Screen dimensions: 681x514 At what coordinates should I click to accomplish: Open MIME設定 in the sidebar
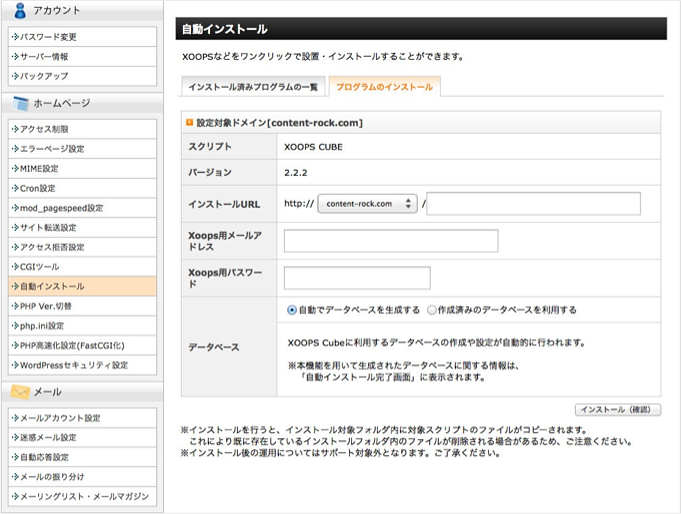83,169
